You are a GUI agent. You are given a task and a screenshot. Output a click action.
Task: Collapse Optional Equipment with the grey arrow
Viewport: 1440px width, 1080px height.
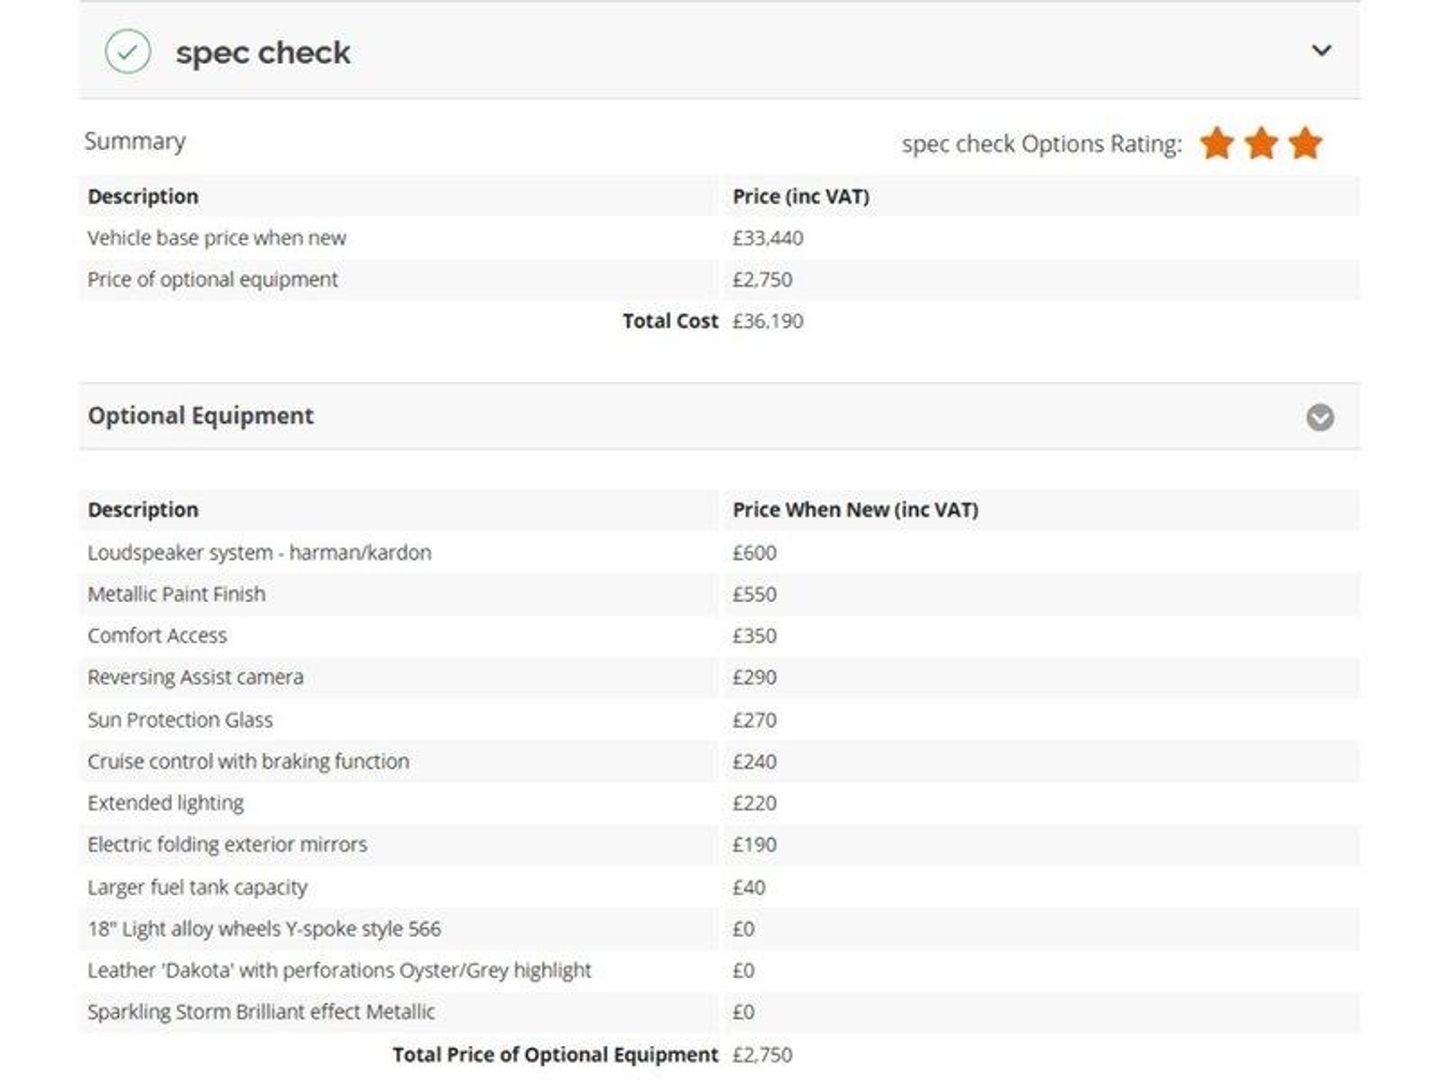[x=1320, y=417]
